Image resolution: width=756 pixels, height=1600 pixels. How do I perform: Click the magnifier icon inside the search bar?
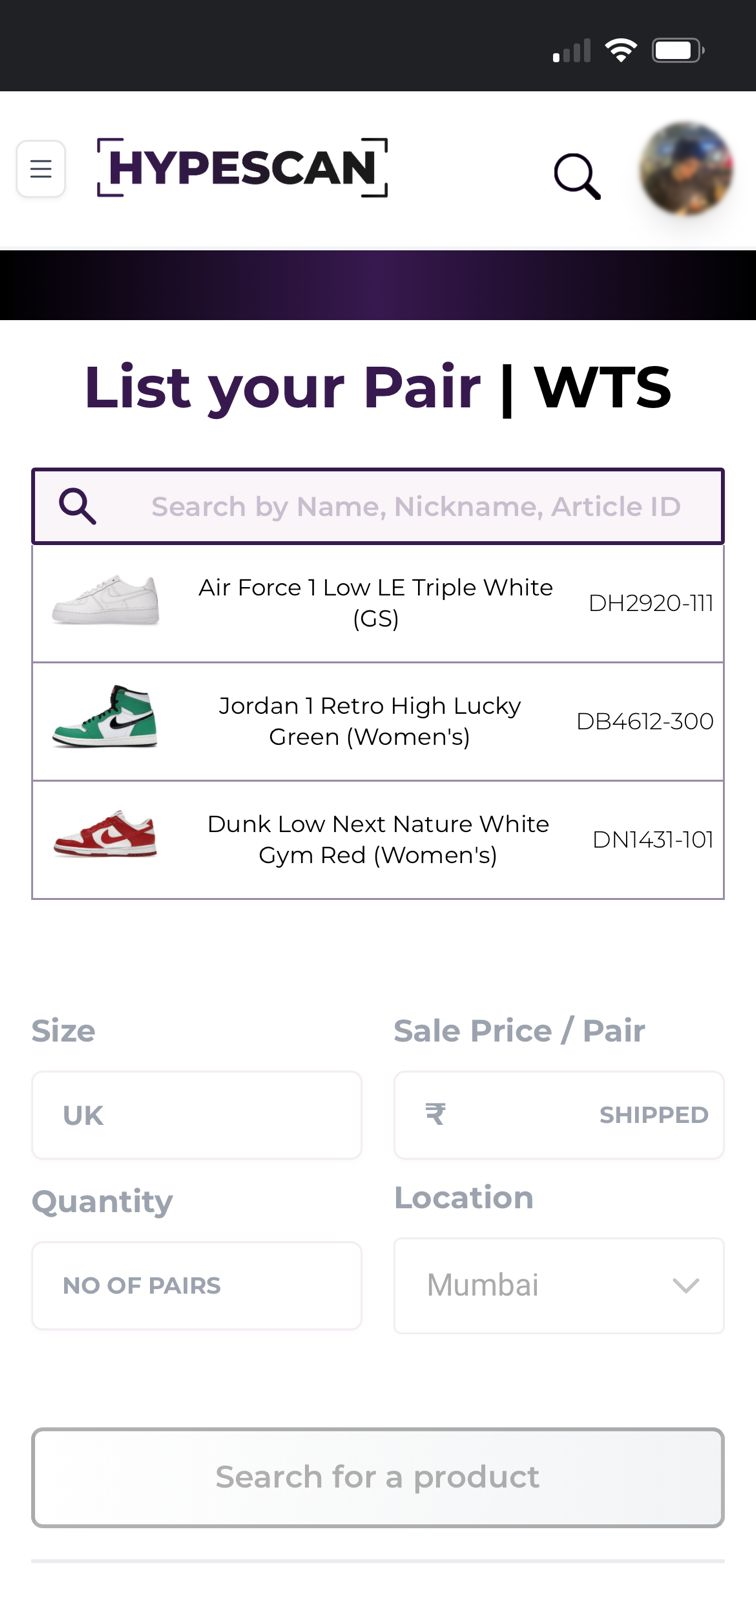(x=78, y=506)
